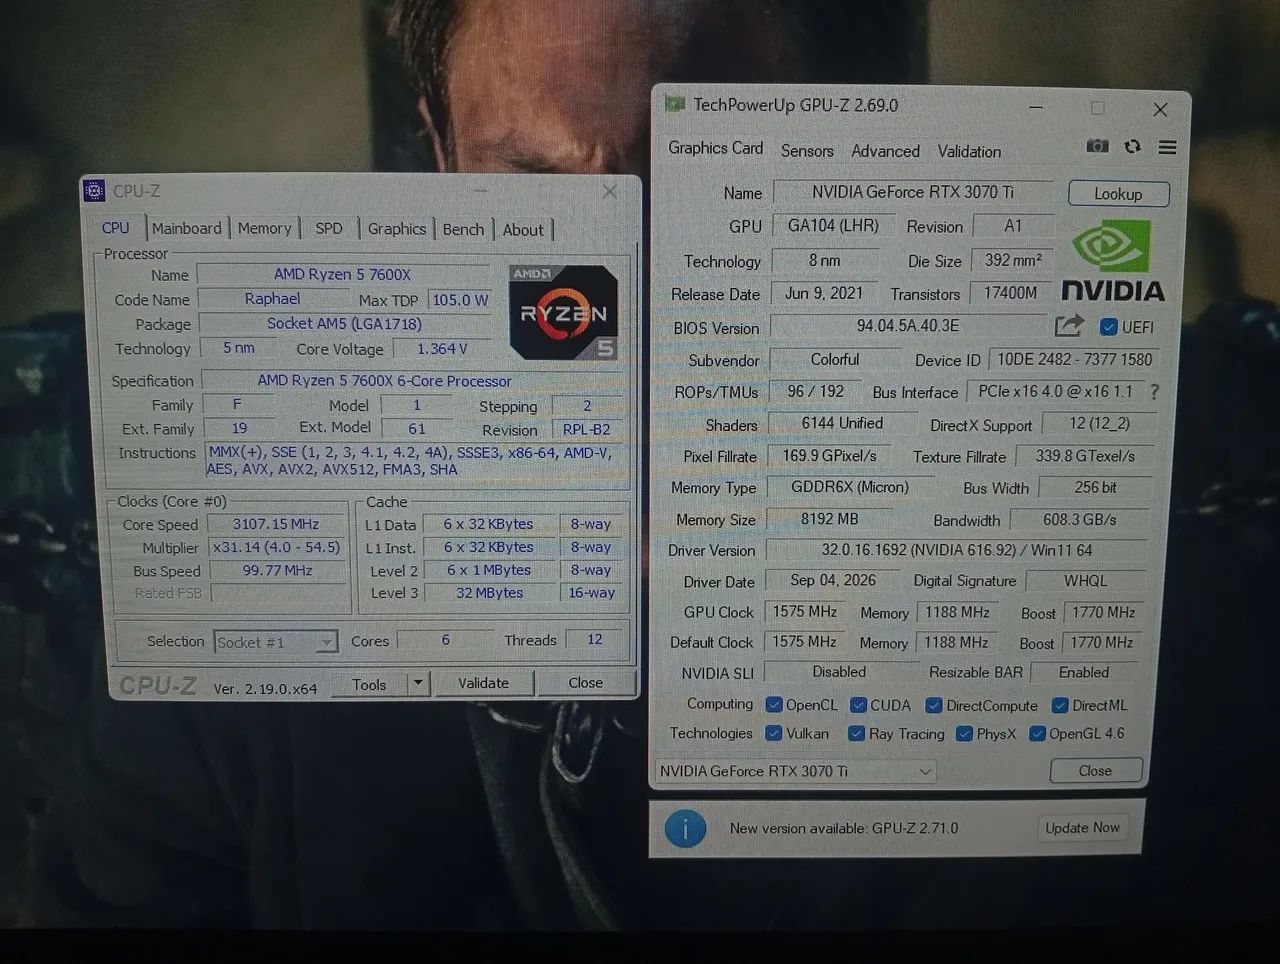The width and height of the screenshot is (1280, 964).
Task: Open the Advanced tab in GPU-Z
Action: point(885,151)
